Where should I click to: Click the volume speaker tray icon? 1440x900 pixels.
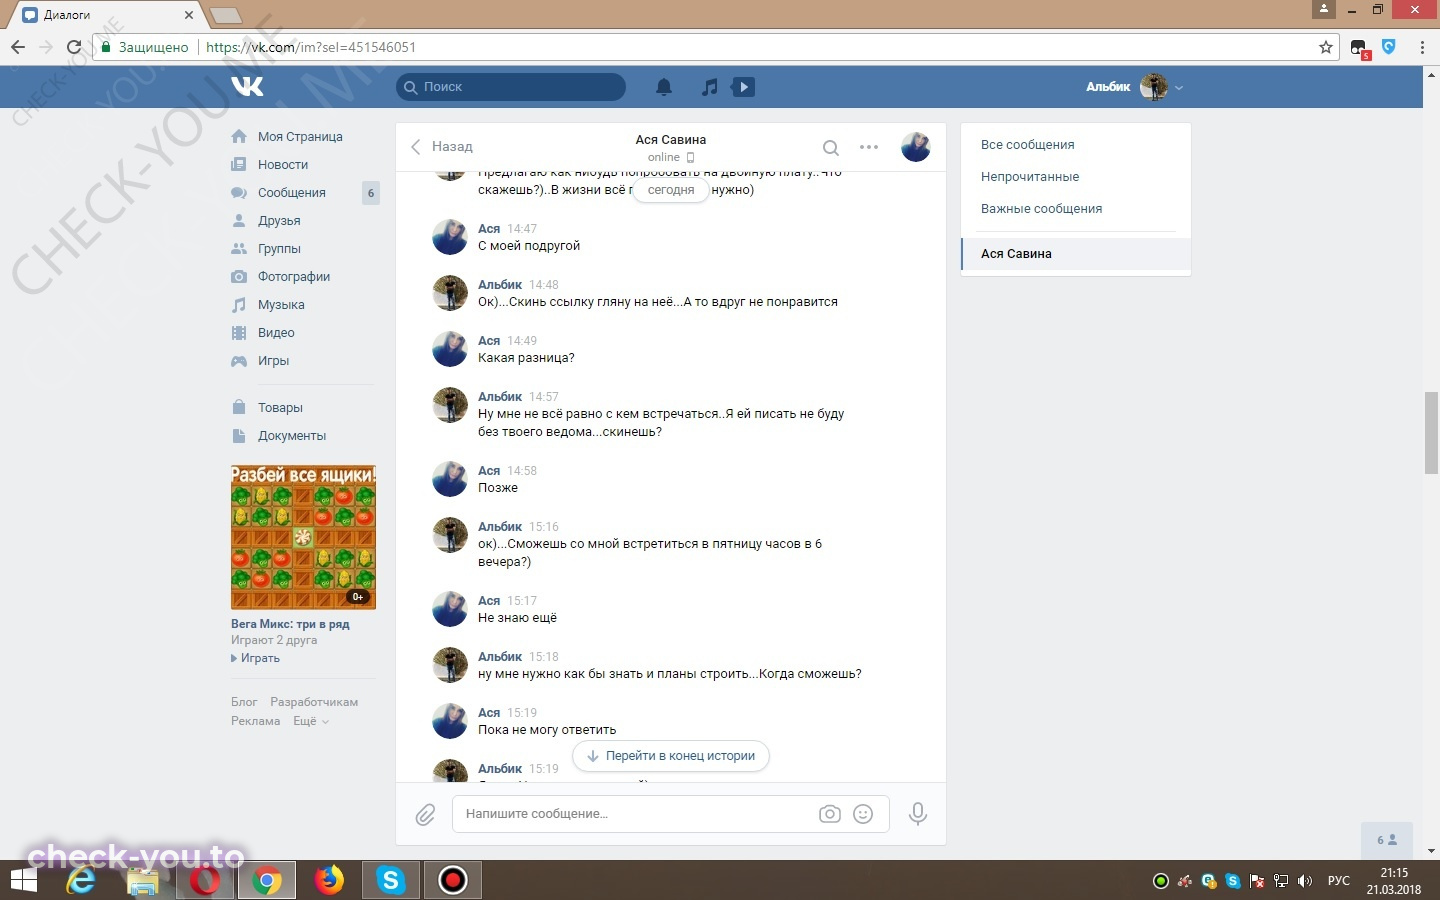coord(1304,881)
